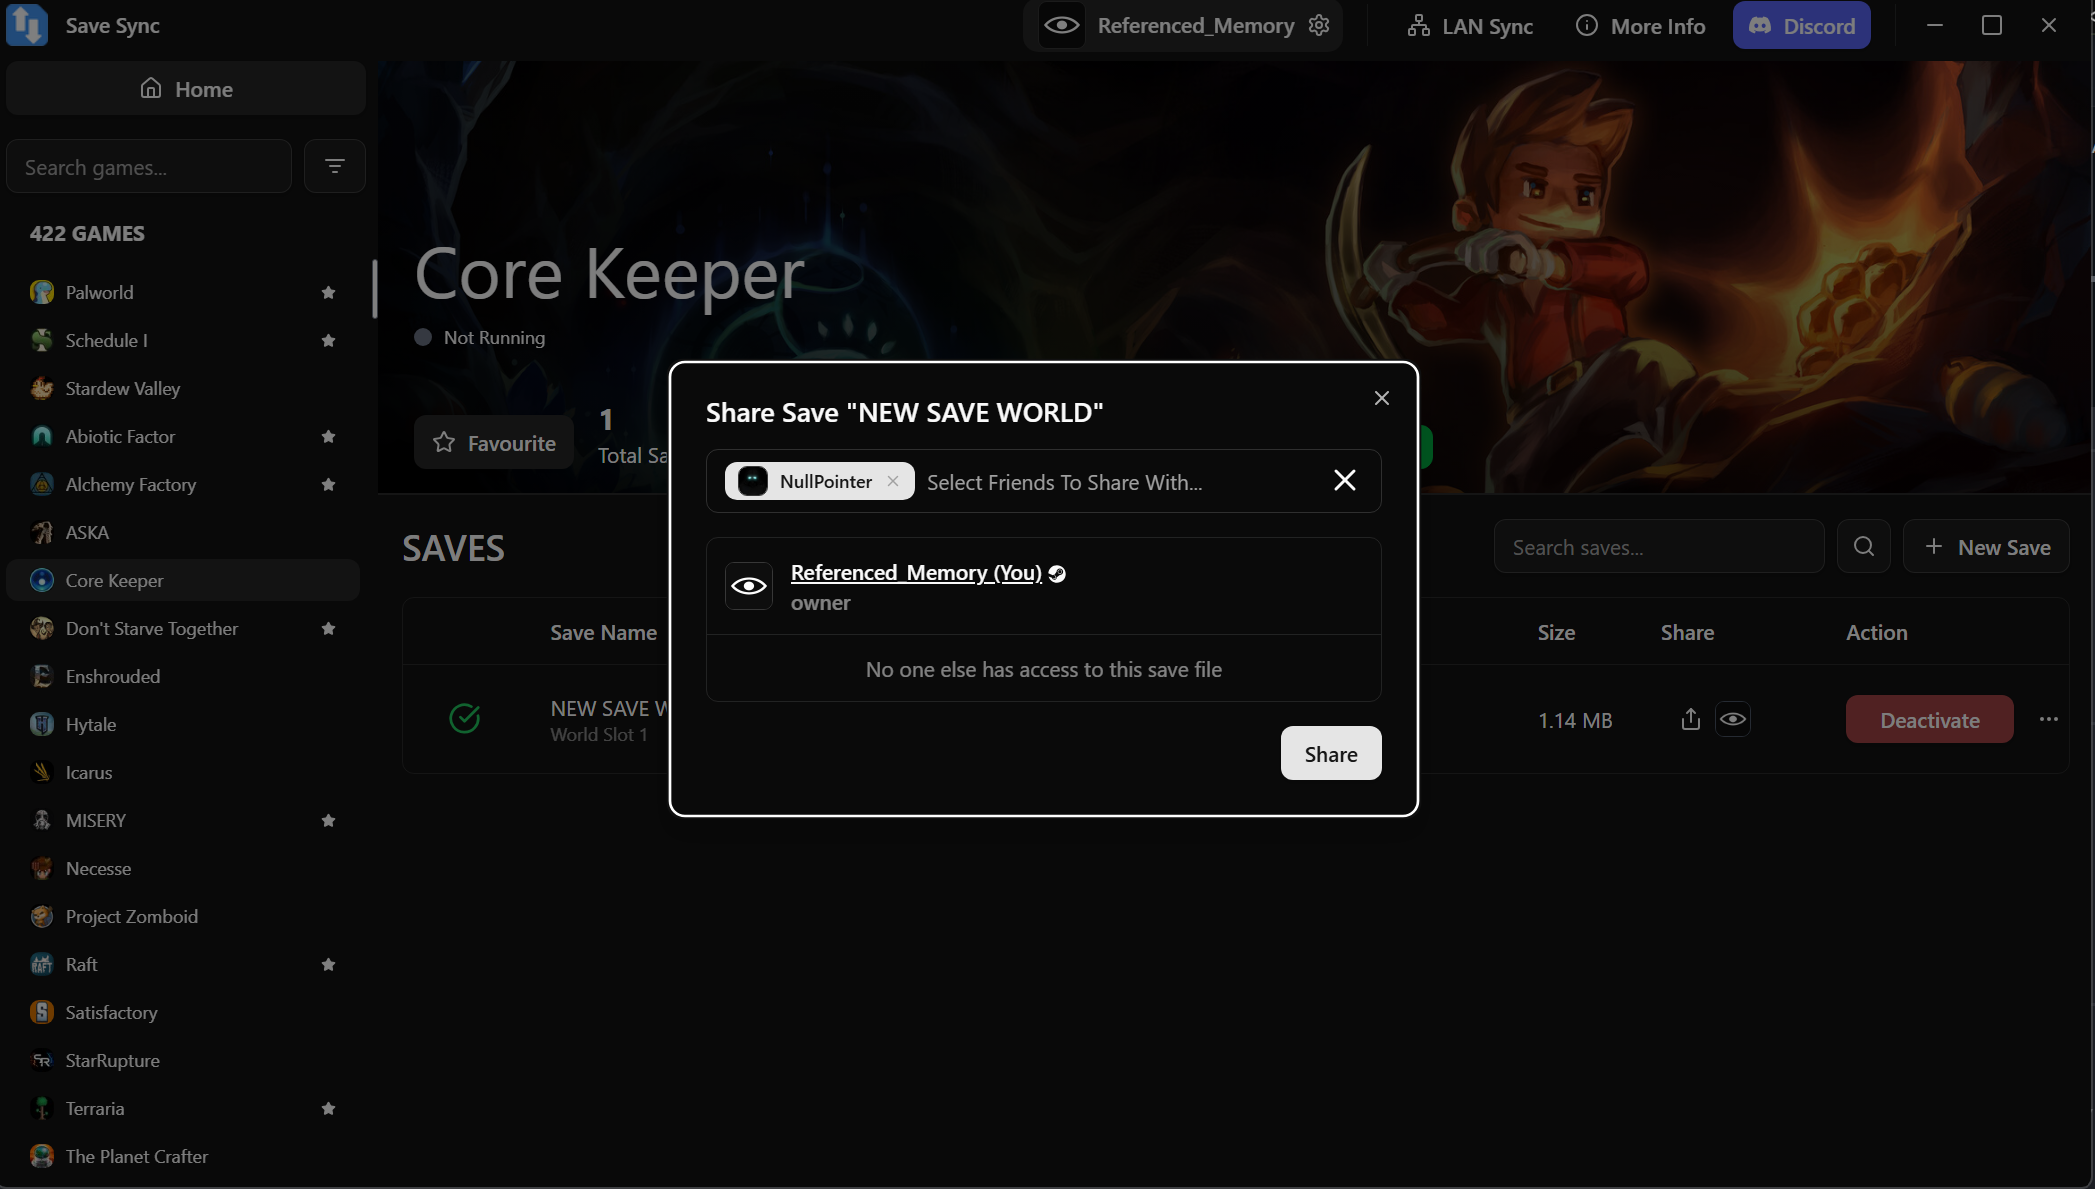Remove NullPointer from share recipients
2095x1189 pixels.
893,481
